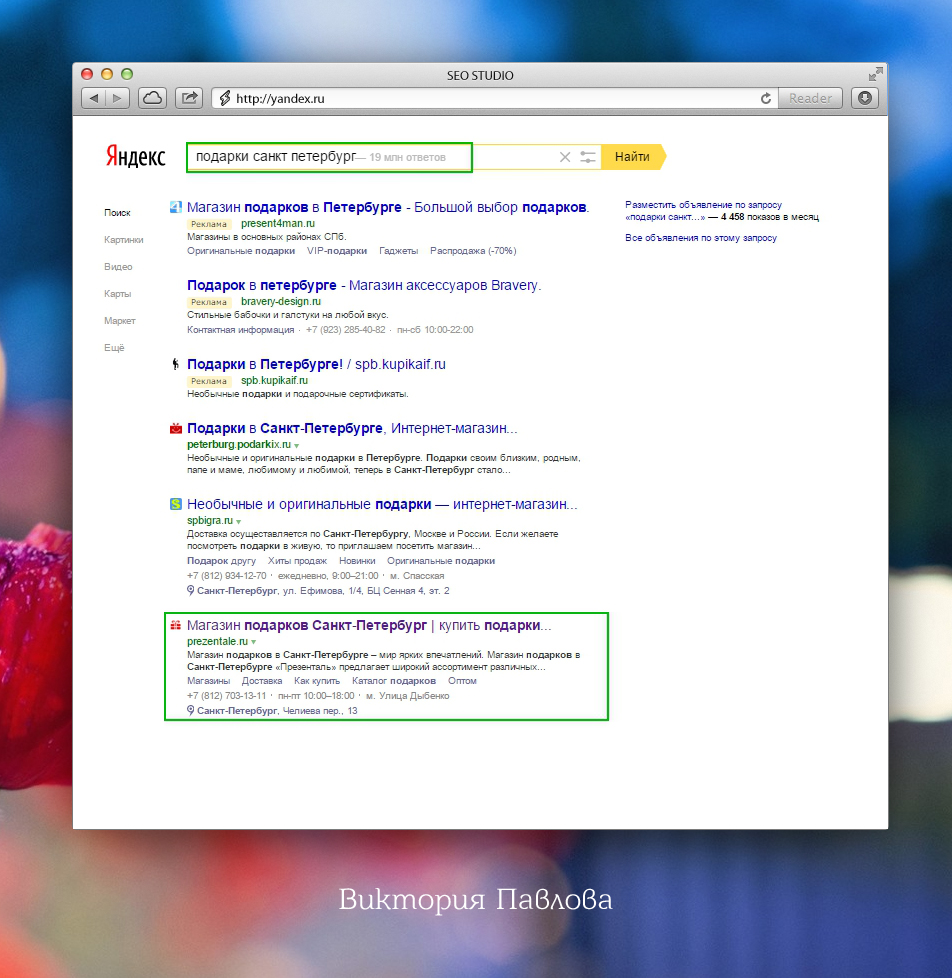The height and width of the screenshot is (978, 952).
Task: Click Гаджеты sitelink
Action: point(399,251)
